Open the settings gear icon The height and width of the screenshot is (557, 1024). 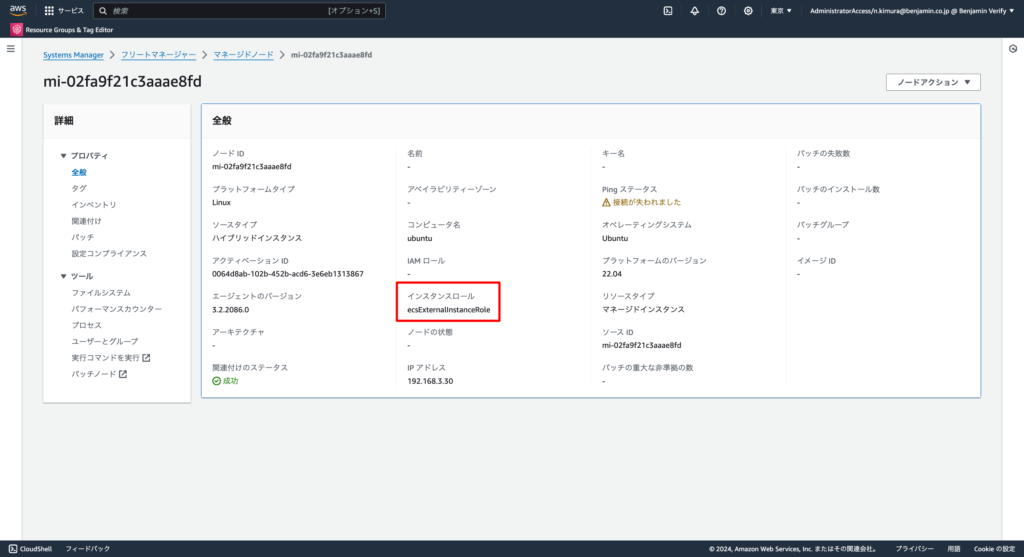pos(748,10)
